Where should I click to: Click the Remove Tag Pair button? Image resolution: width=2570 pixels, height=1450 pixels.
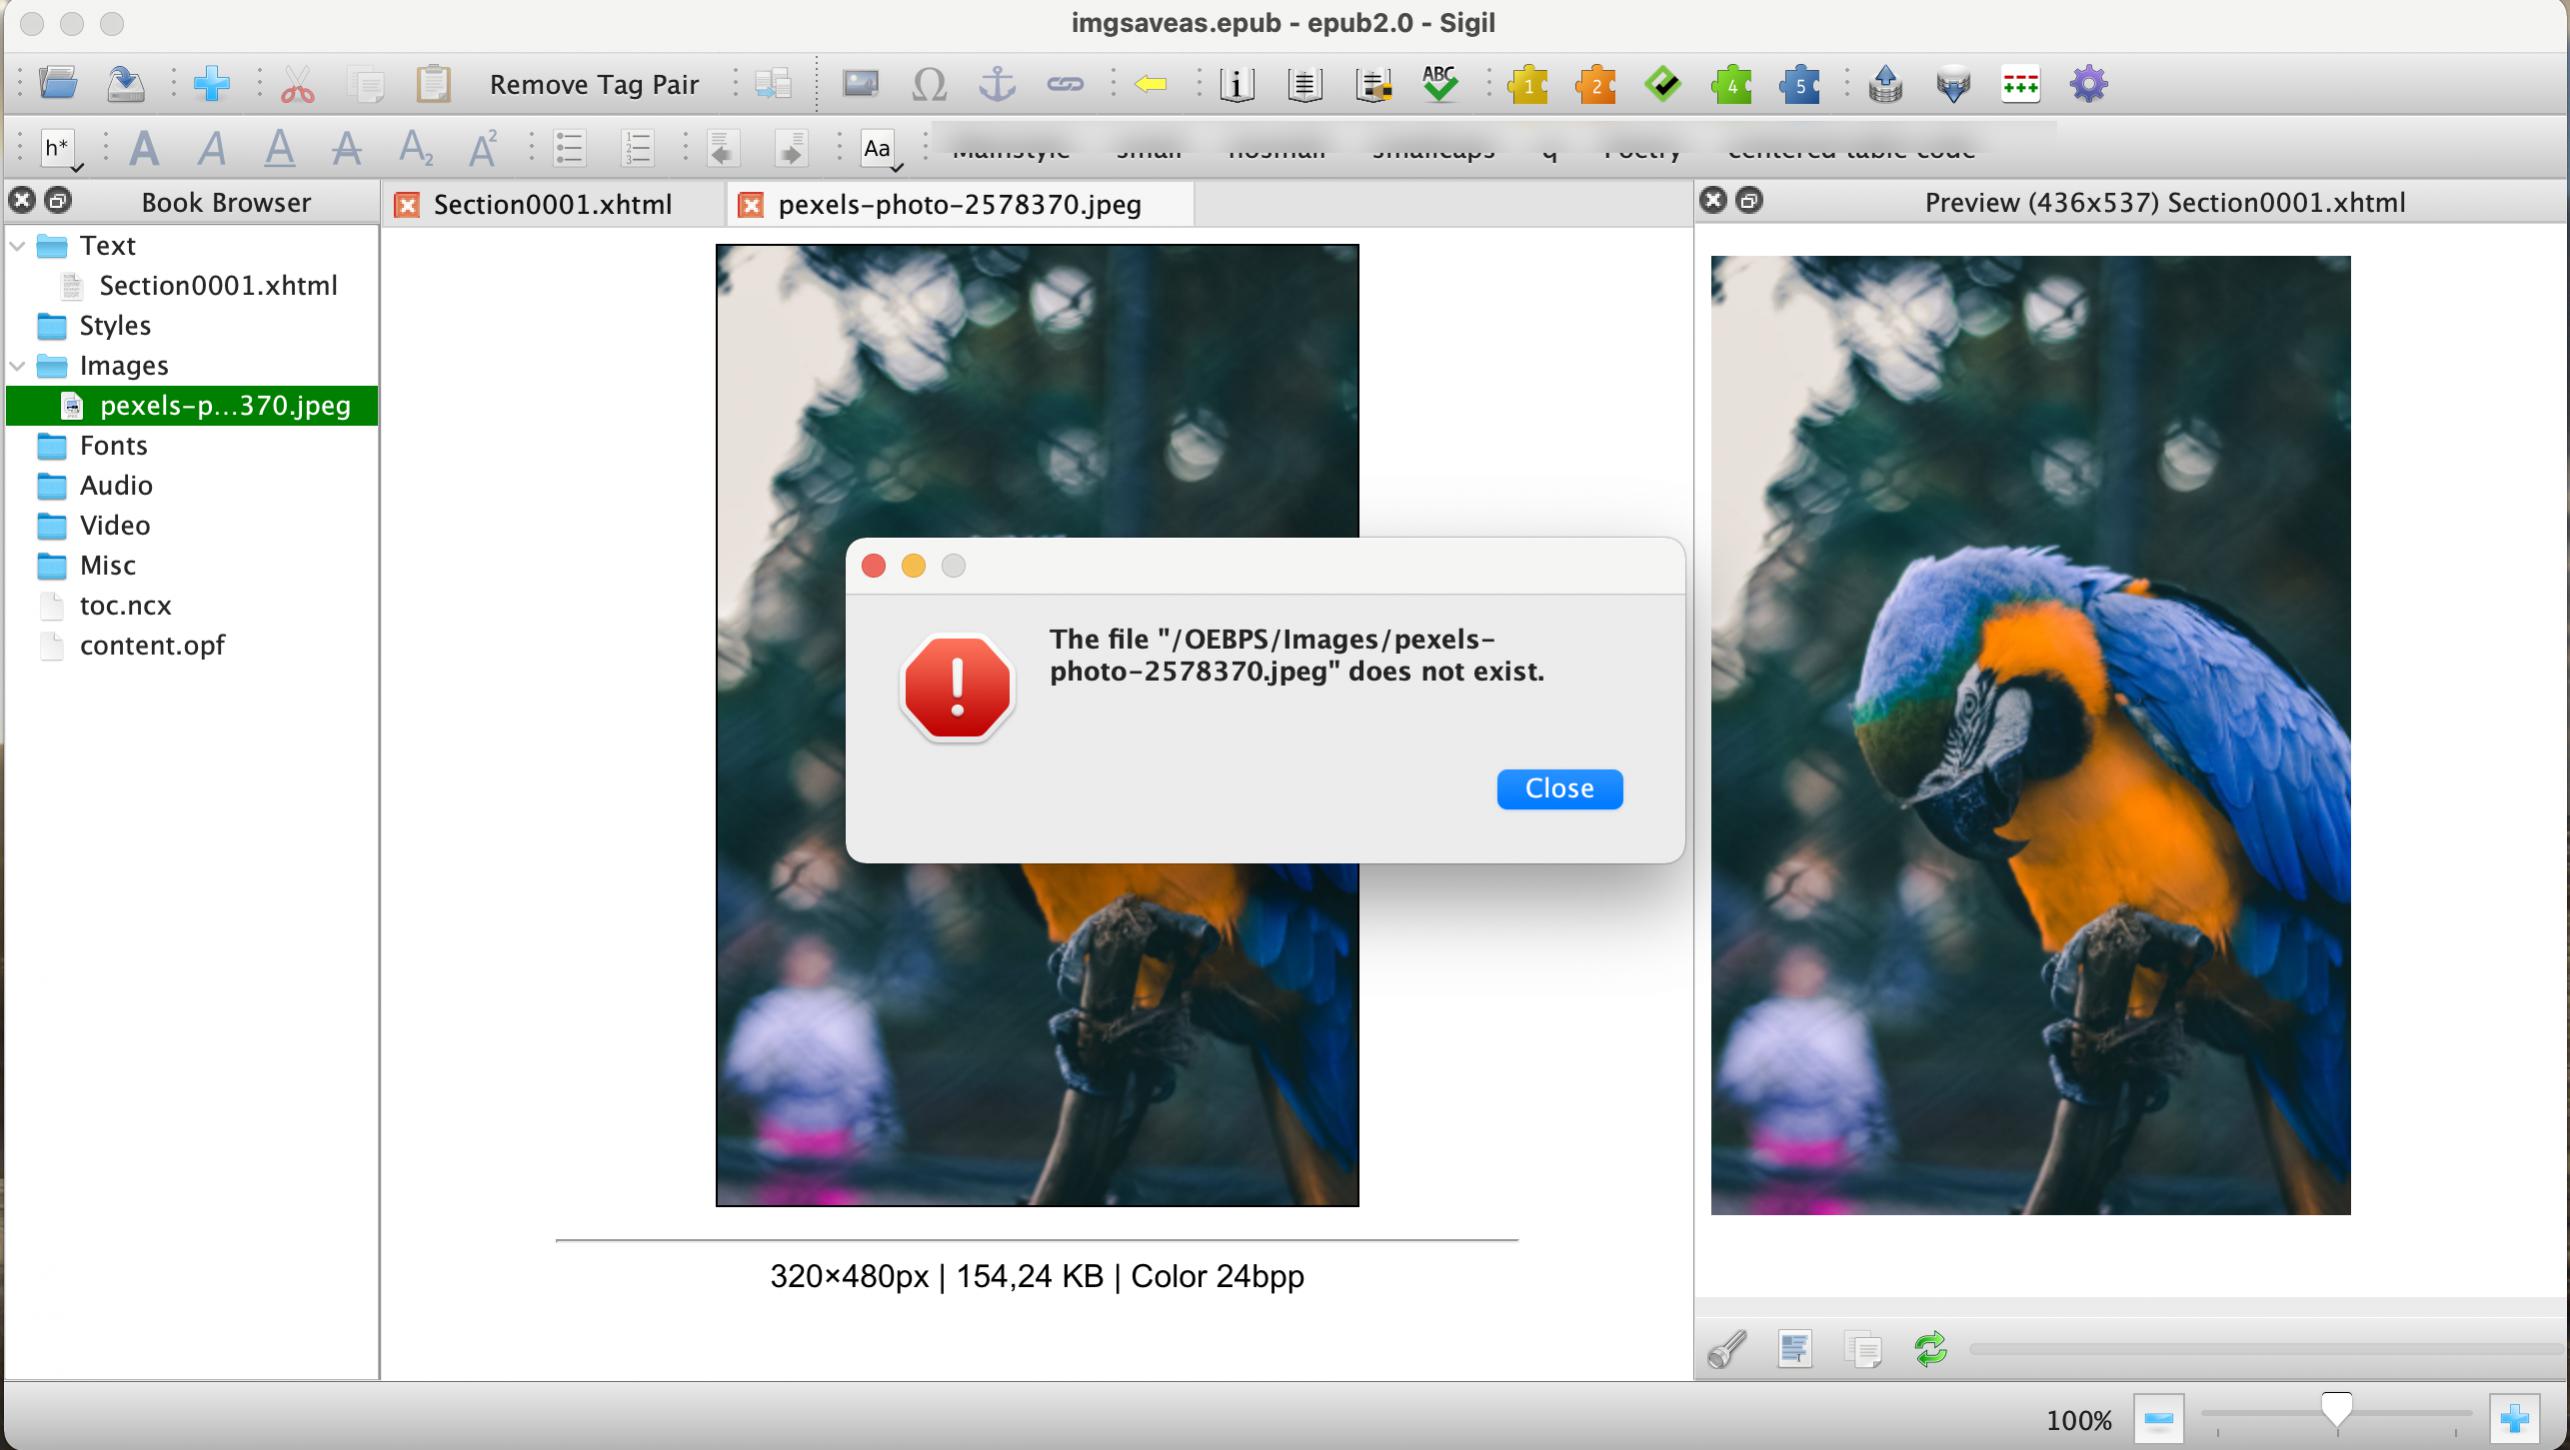coord(593,85)
